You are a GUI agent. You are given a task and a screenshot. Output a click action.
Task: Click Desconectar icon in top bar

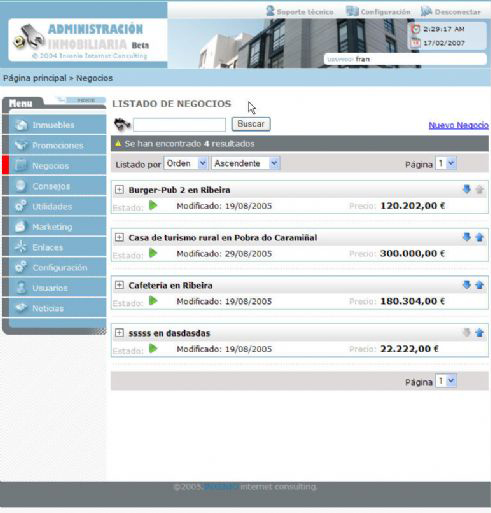coord(426,11)
